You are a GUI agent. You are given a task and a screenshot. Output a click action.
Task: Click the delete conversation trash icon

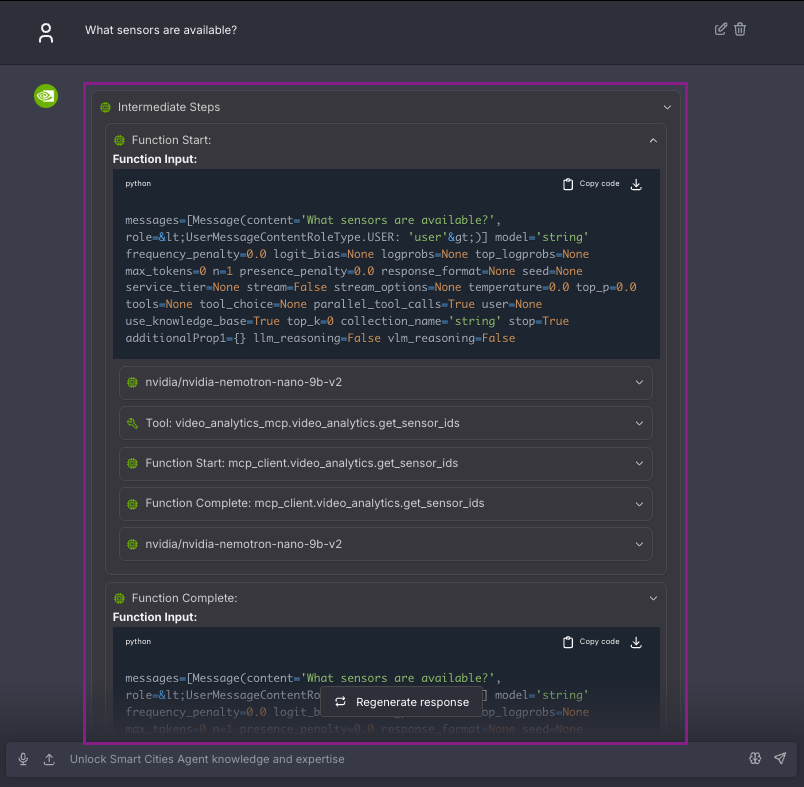(740, 29)
